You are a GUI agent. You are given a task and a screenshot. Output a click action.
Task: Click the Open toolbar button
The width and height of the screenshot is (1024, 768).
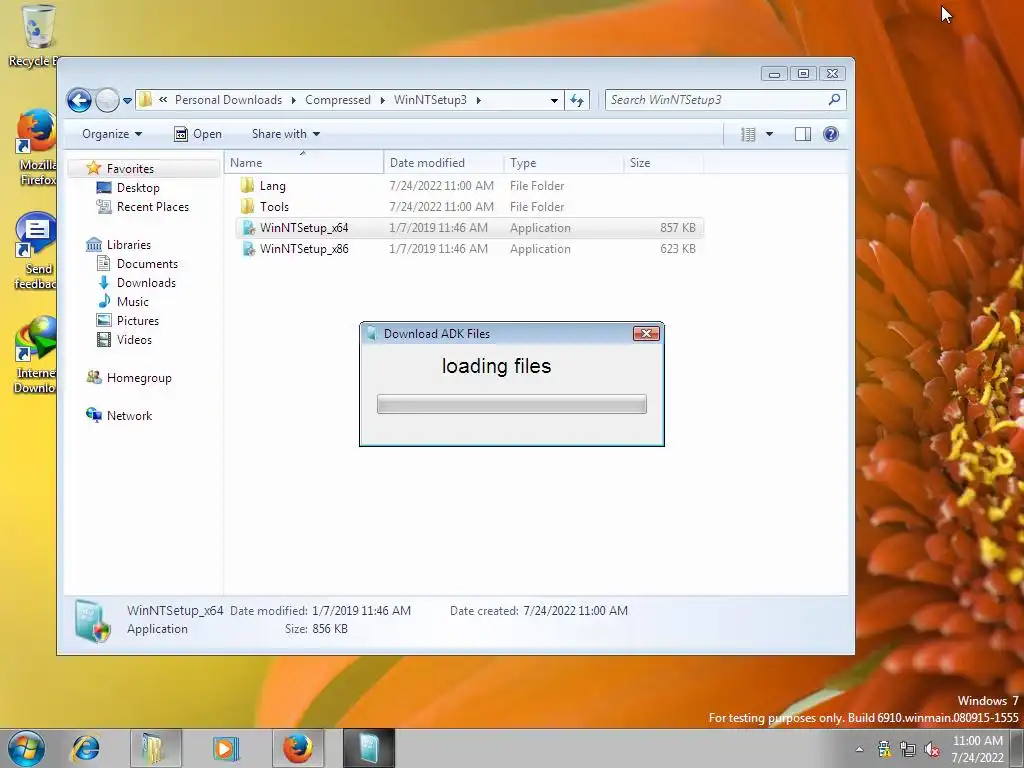pos(198,134)
